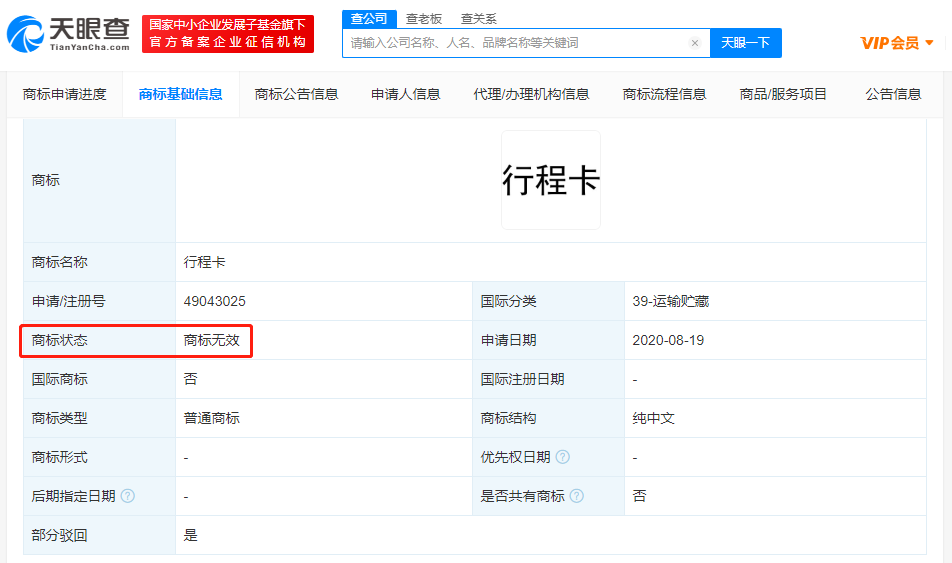This screenshot has width=952, height=563.
Task: Click help icon beside 后期指定日期
Action: (x=128, y=496)
